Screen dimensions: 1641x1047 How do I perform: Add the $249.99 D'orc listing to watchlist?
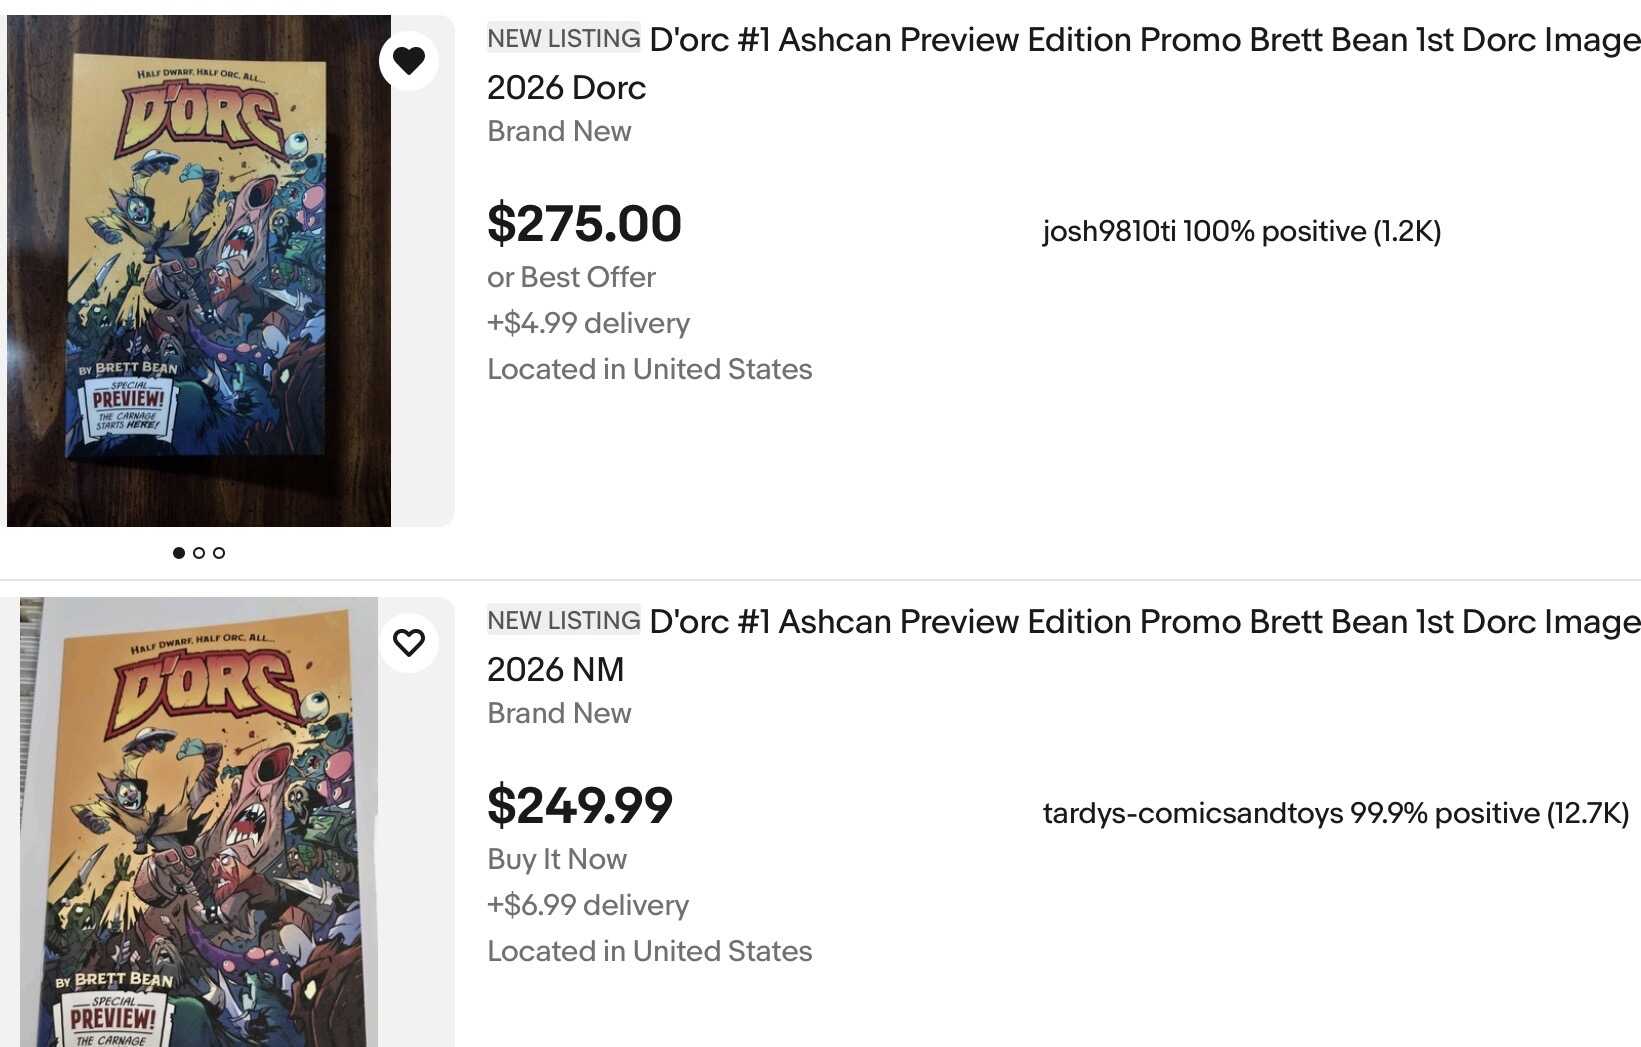pos(408,642)
